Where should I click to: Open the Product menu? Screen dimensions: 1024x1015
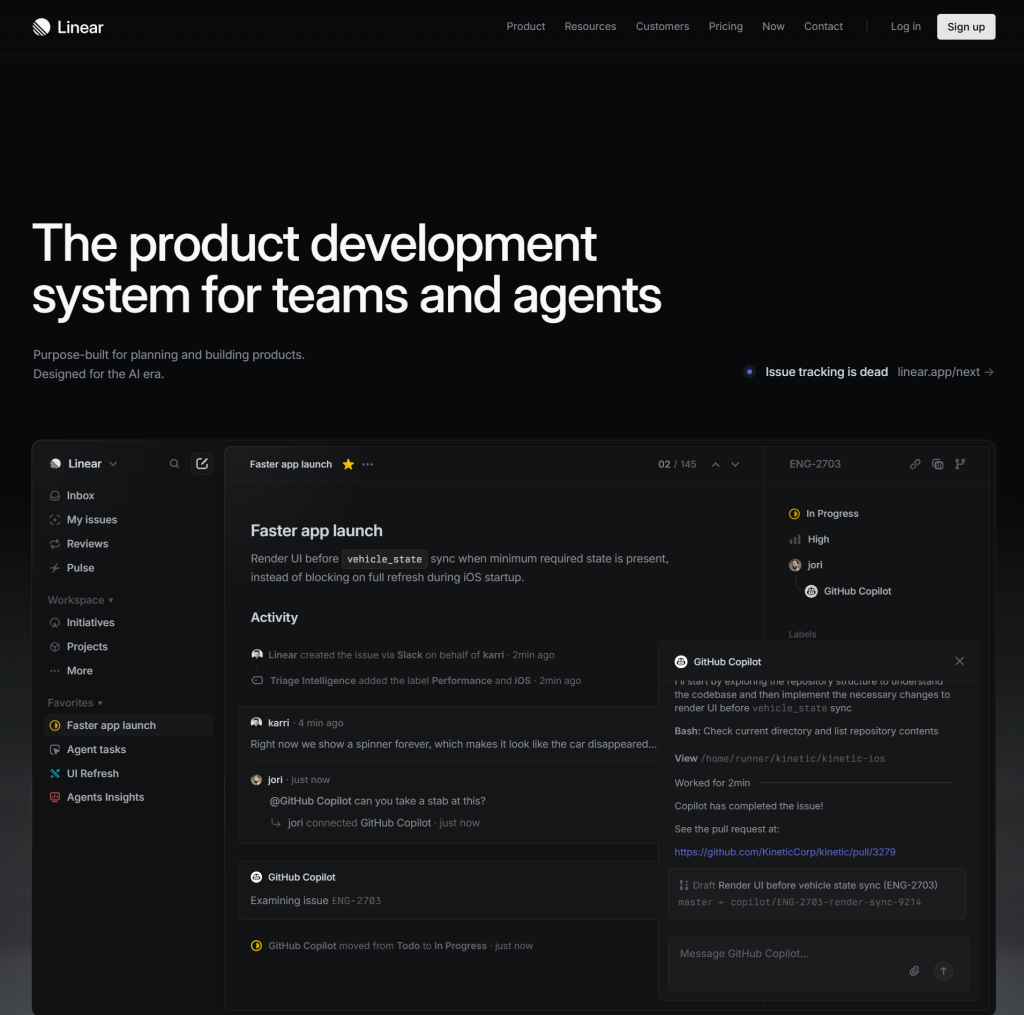tap(525, 27)
